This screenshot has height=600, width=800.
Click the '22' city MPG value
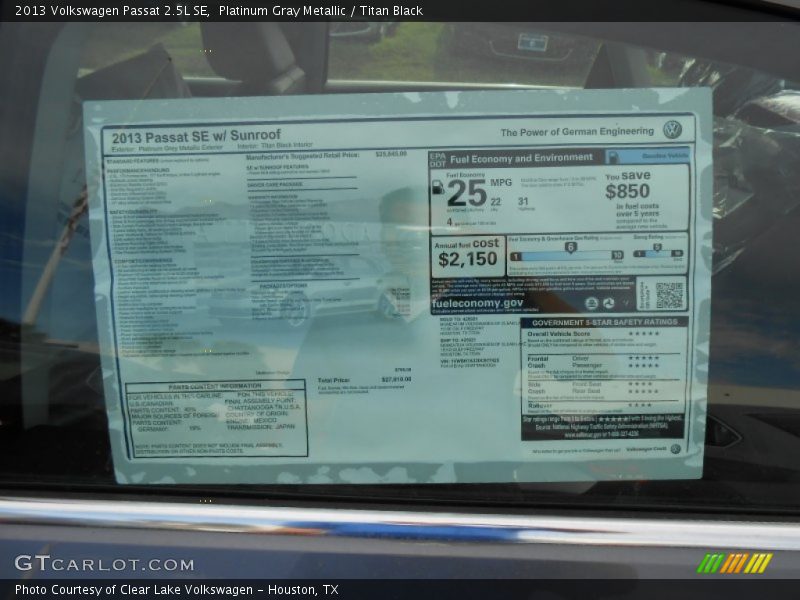click(495, 202)
